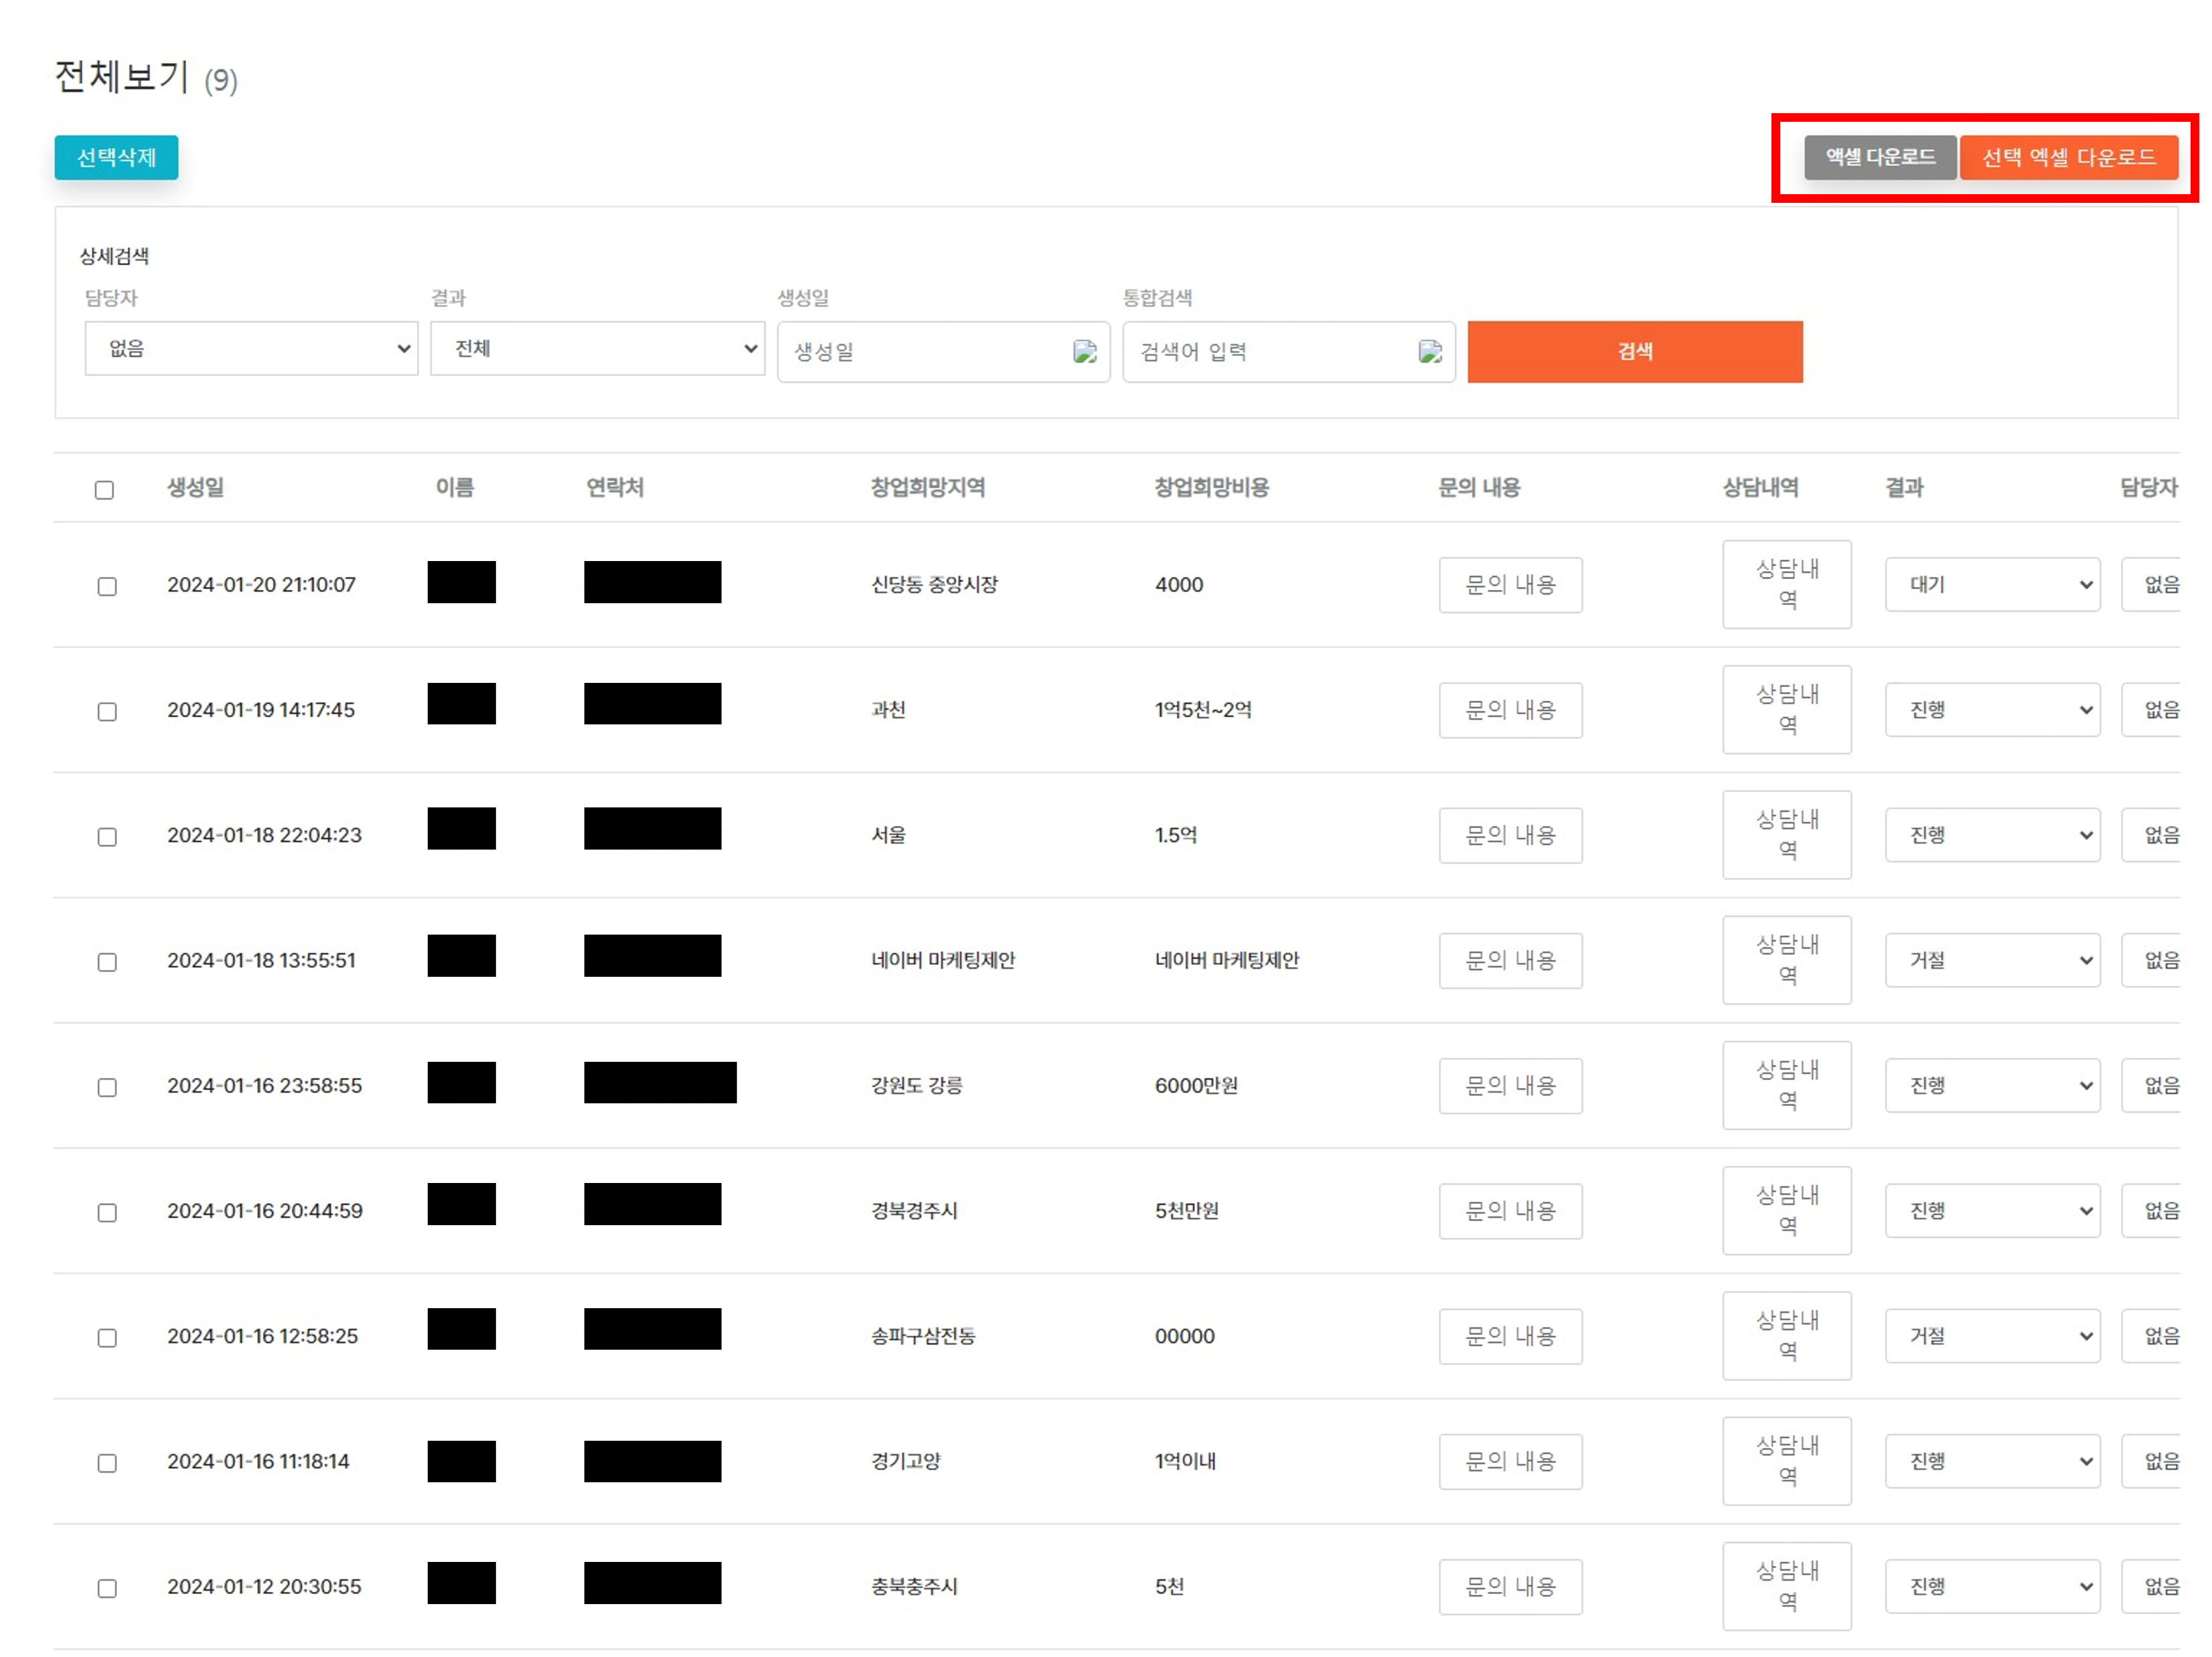Open 결과 dropdown for 신당동 중앙시장 row
This screenshot has height=1657, width=2212.
click(1992, 584)
